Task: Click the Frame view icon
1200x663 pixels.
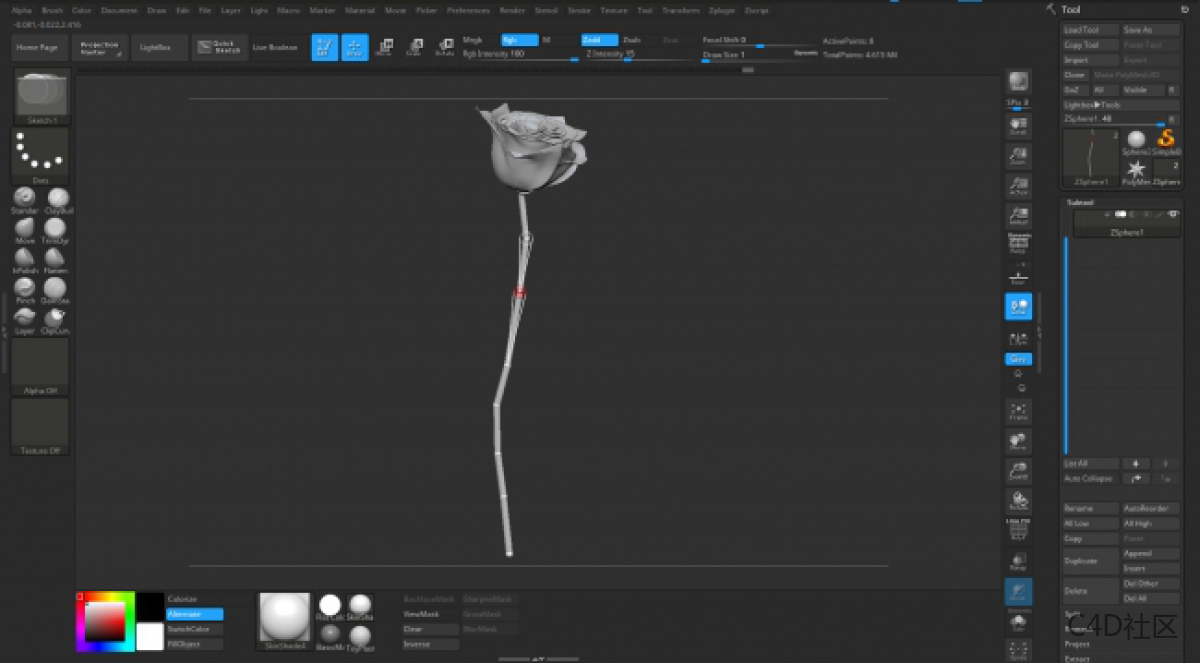Action: point(1018,411)
